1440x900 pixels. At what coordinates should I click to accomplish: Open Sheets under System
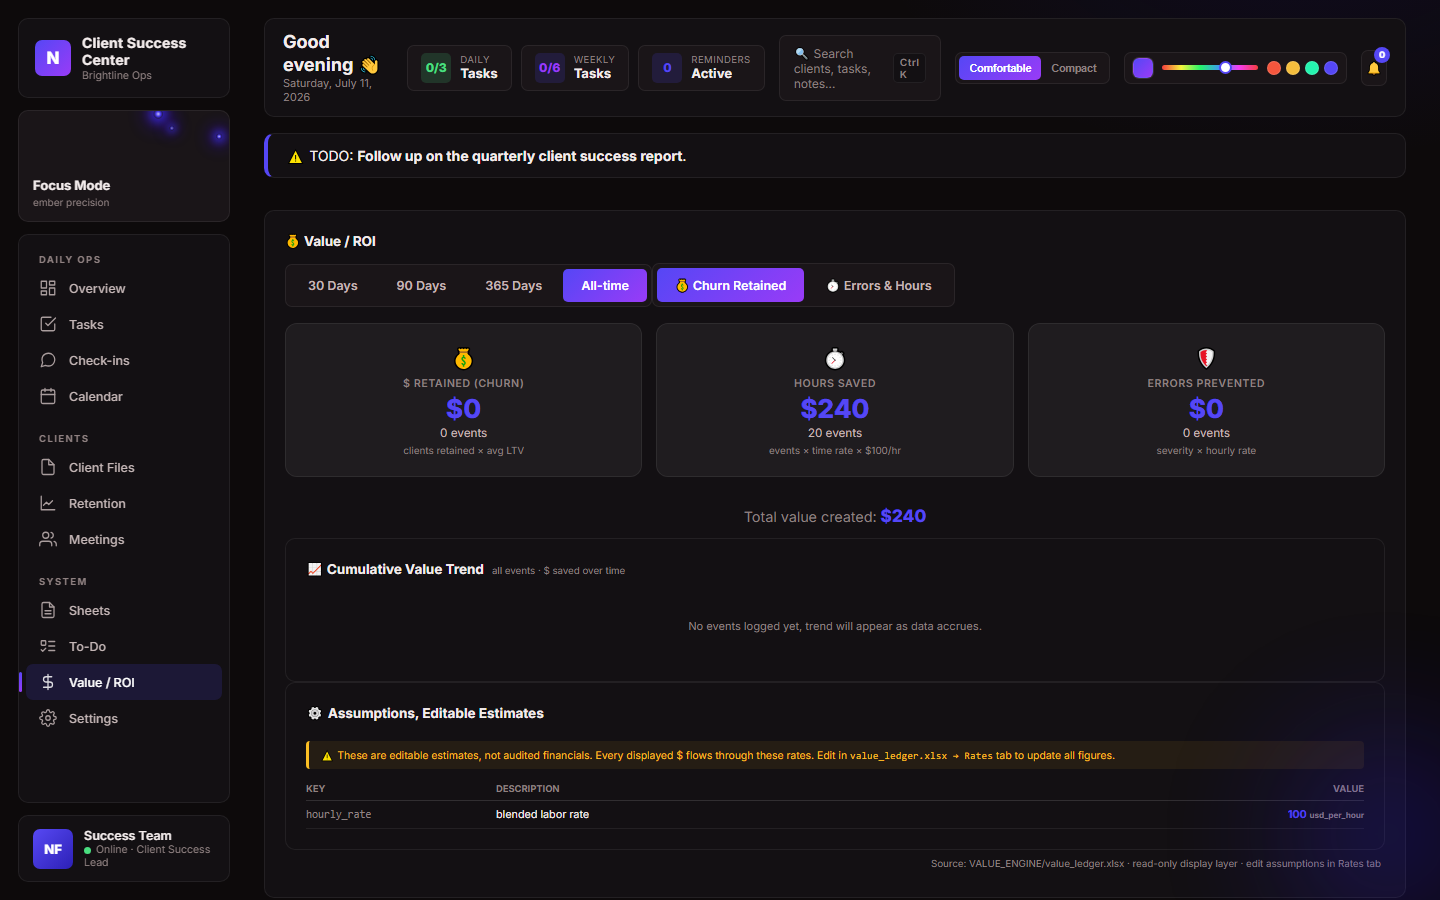point(124,610)
